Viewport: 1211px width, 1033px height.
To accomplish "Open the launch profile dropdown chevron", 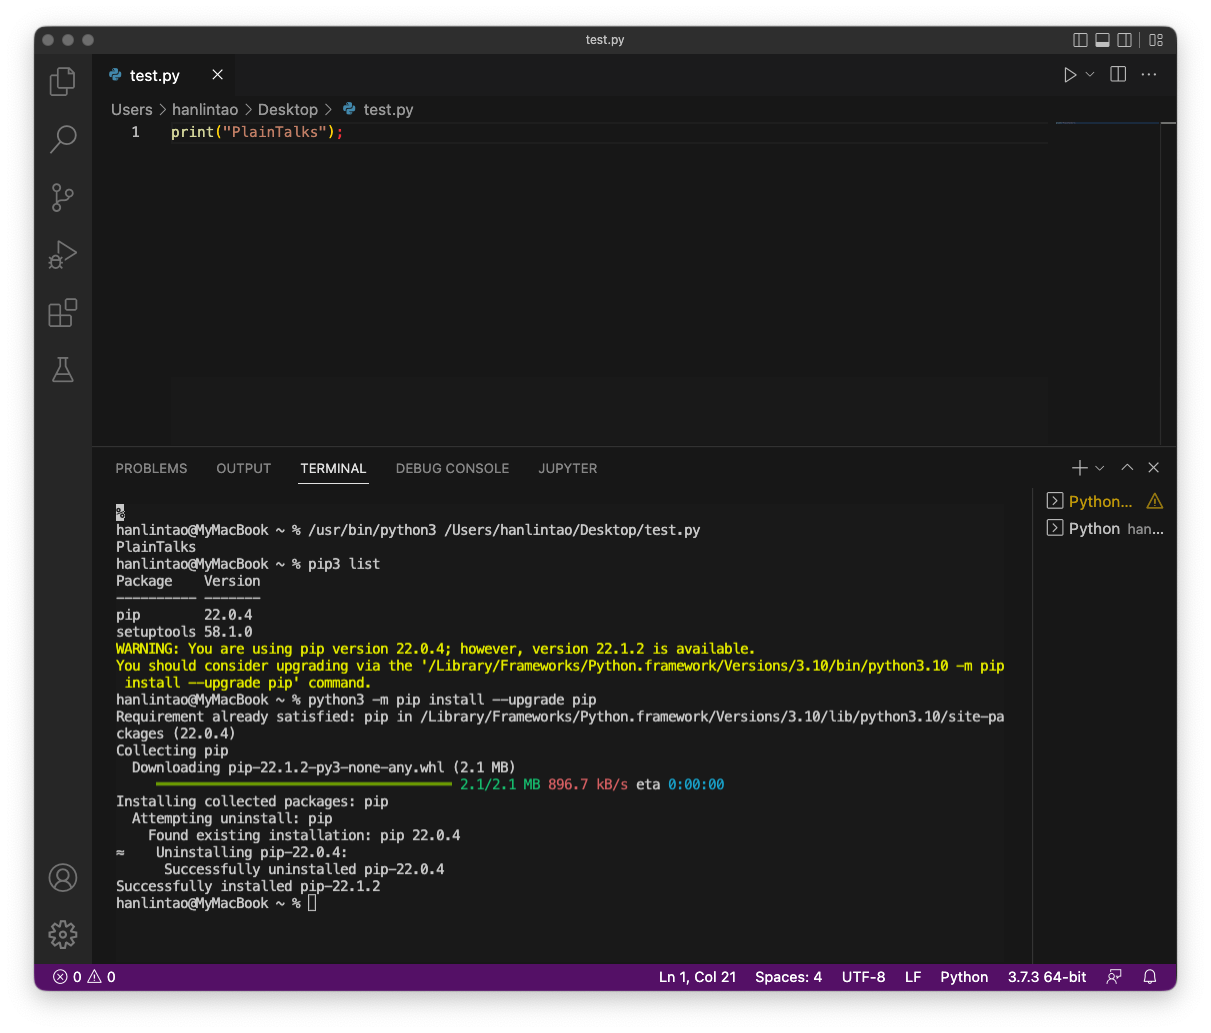I will point(1100,468).
